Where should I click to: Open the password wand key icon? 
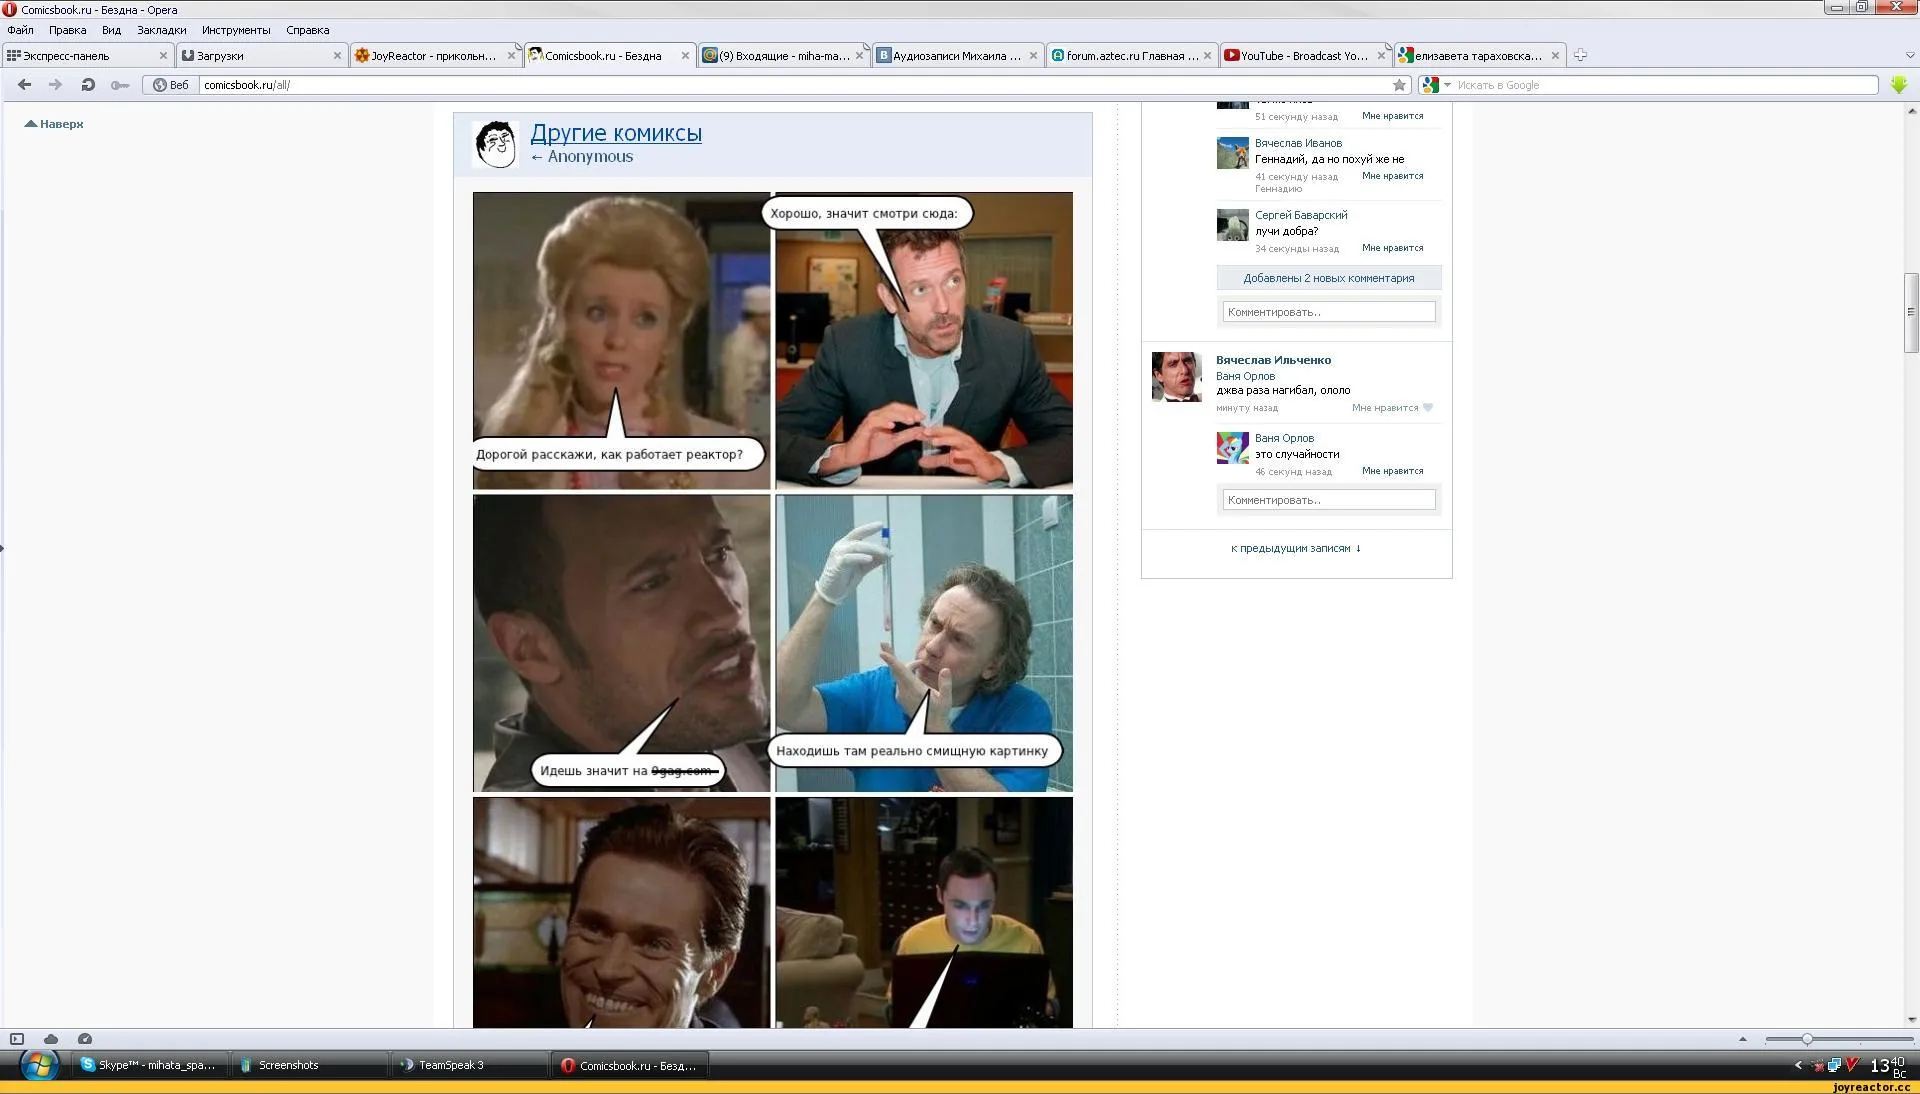pos(120,85)
